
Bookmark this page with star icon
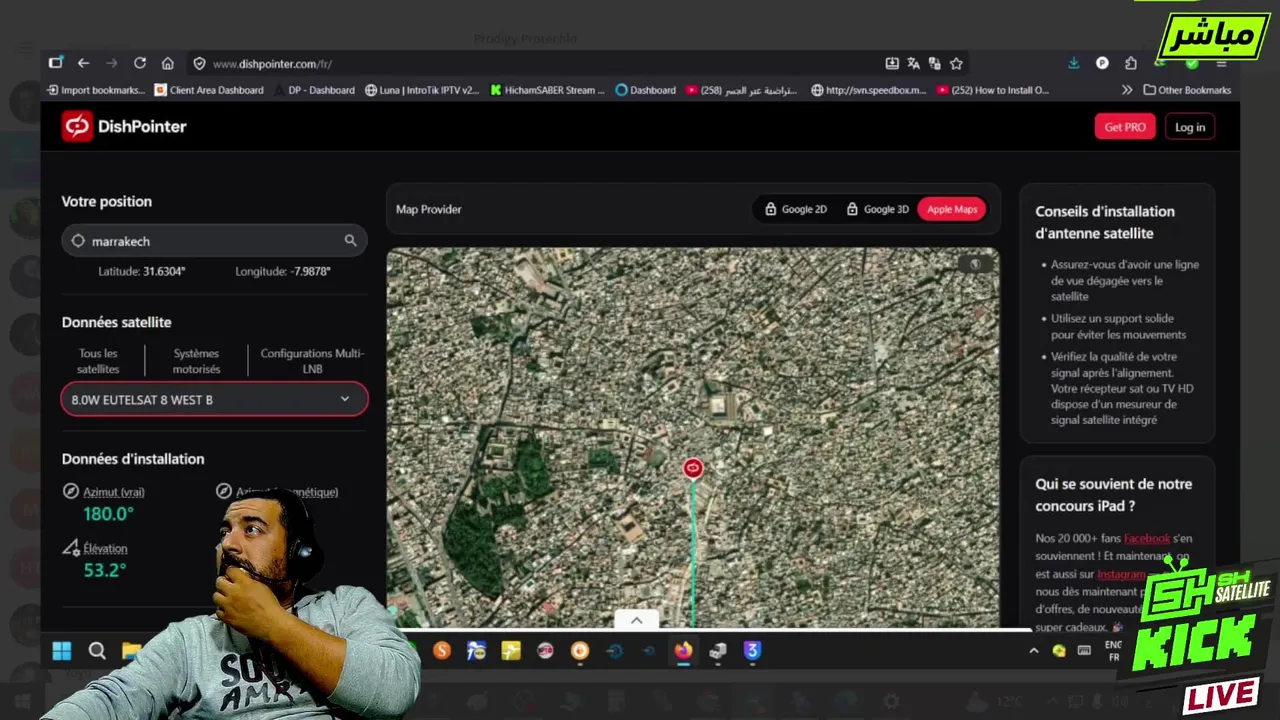pyautogui.click(x=956, y=63)
